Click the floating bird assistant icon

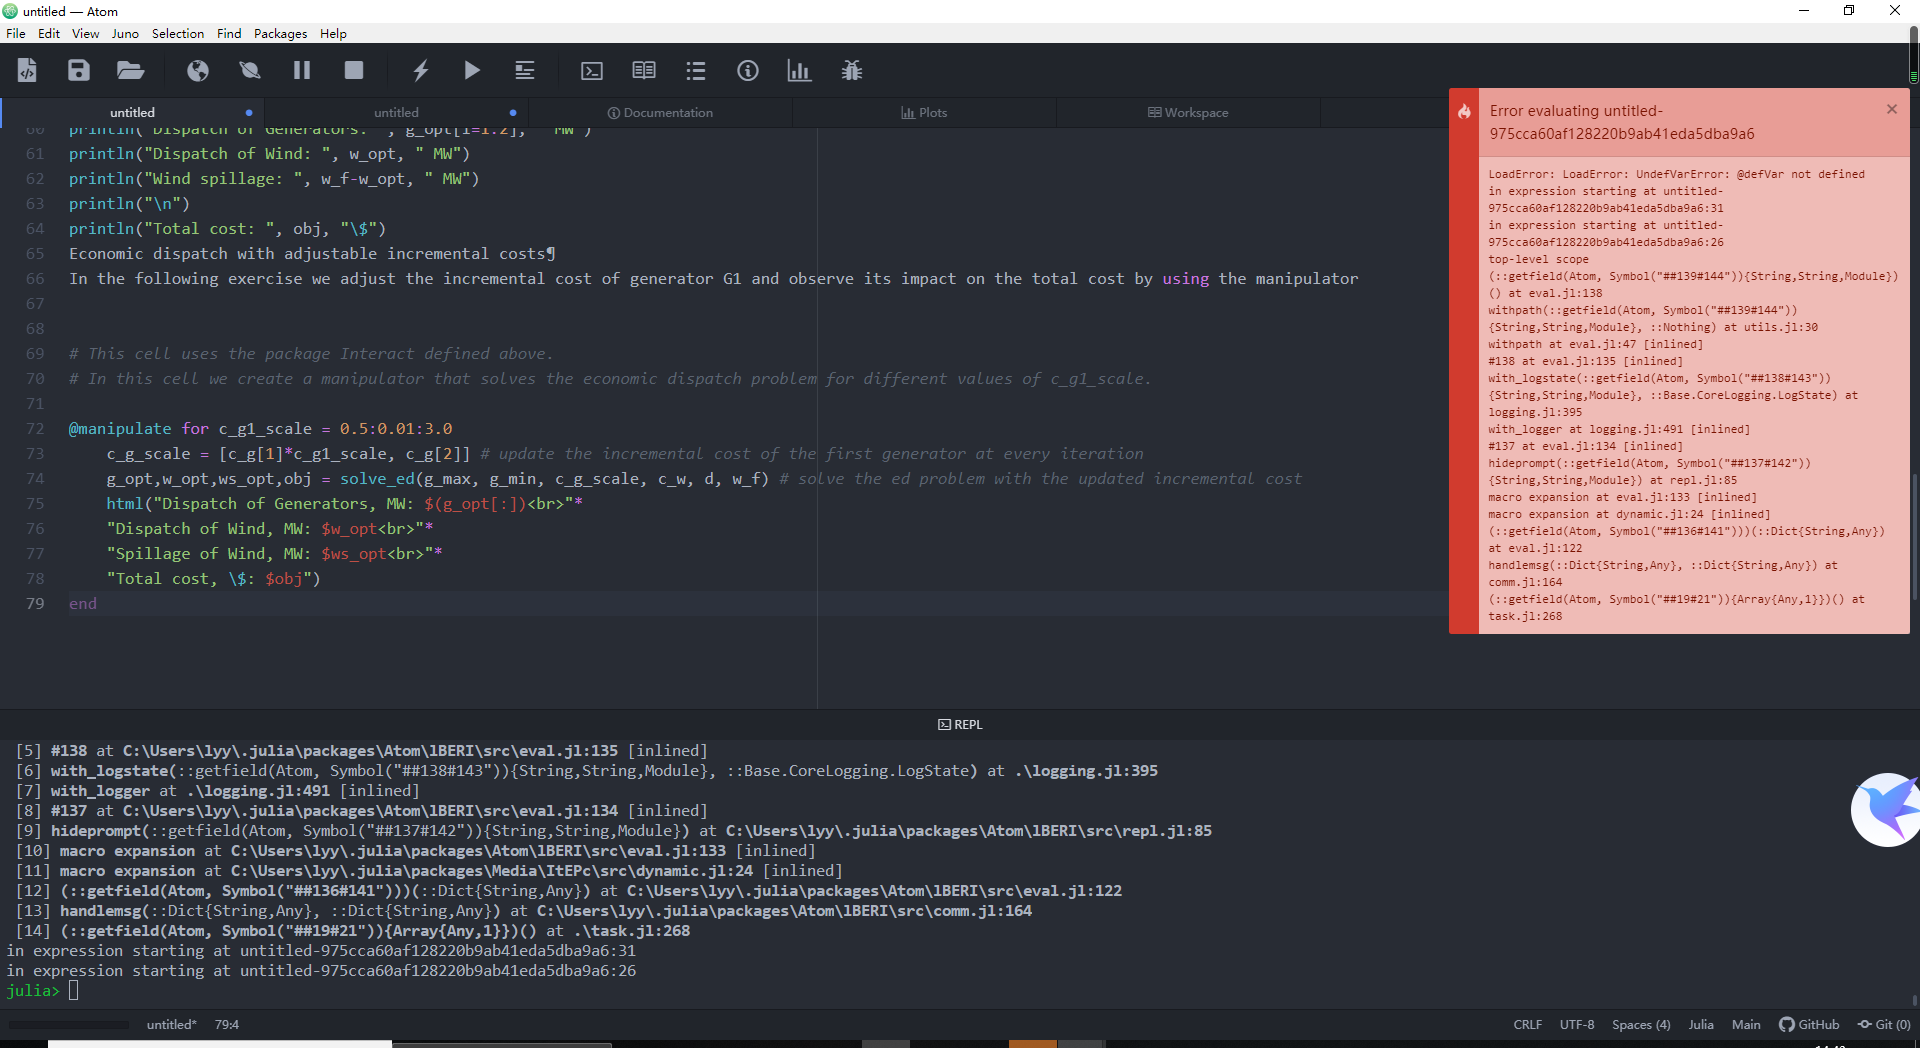tap(1886, 809)
